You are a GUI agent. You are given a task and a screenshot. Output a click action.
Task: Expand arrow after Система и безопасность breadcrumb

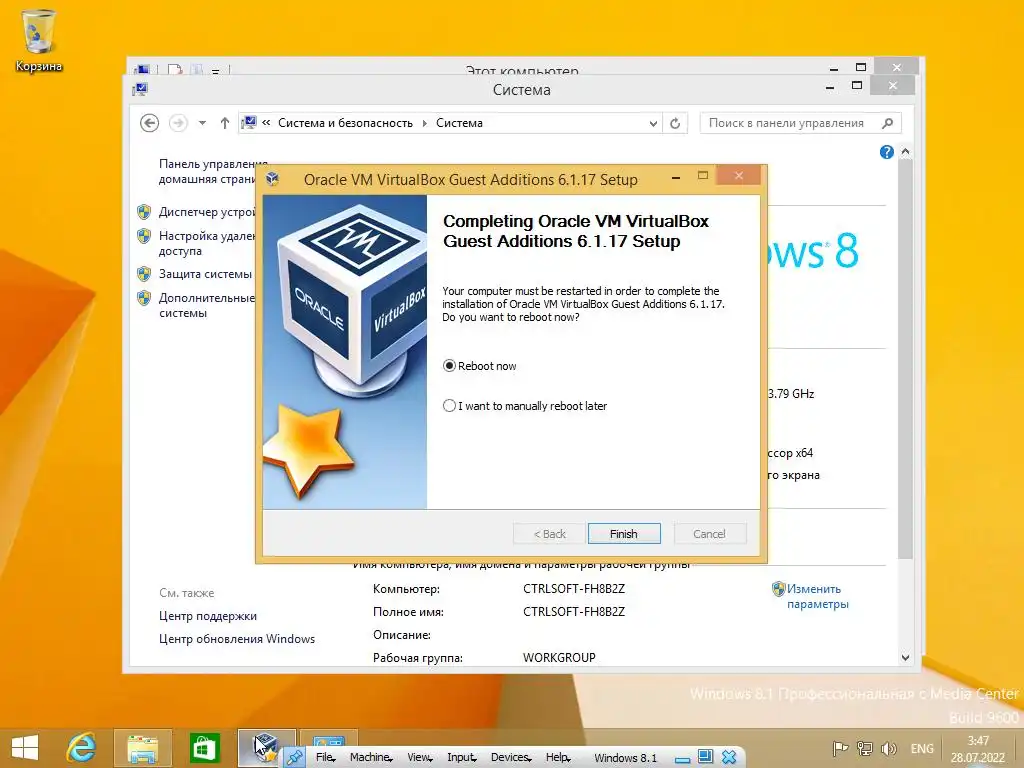click(424, 123)
